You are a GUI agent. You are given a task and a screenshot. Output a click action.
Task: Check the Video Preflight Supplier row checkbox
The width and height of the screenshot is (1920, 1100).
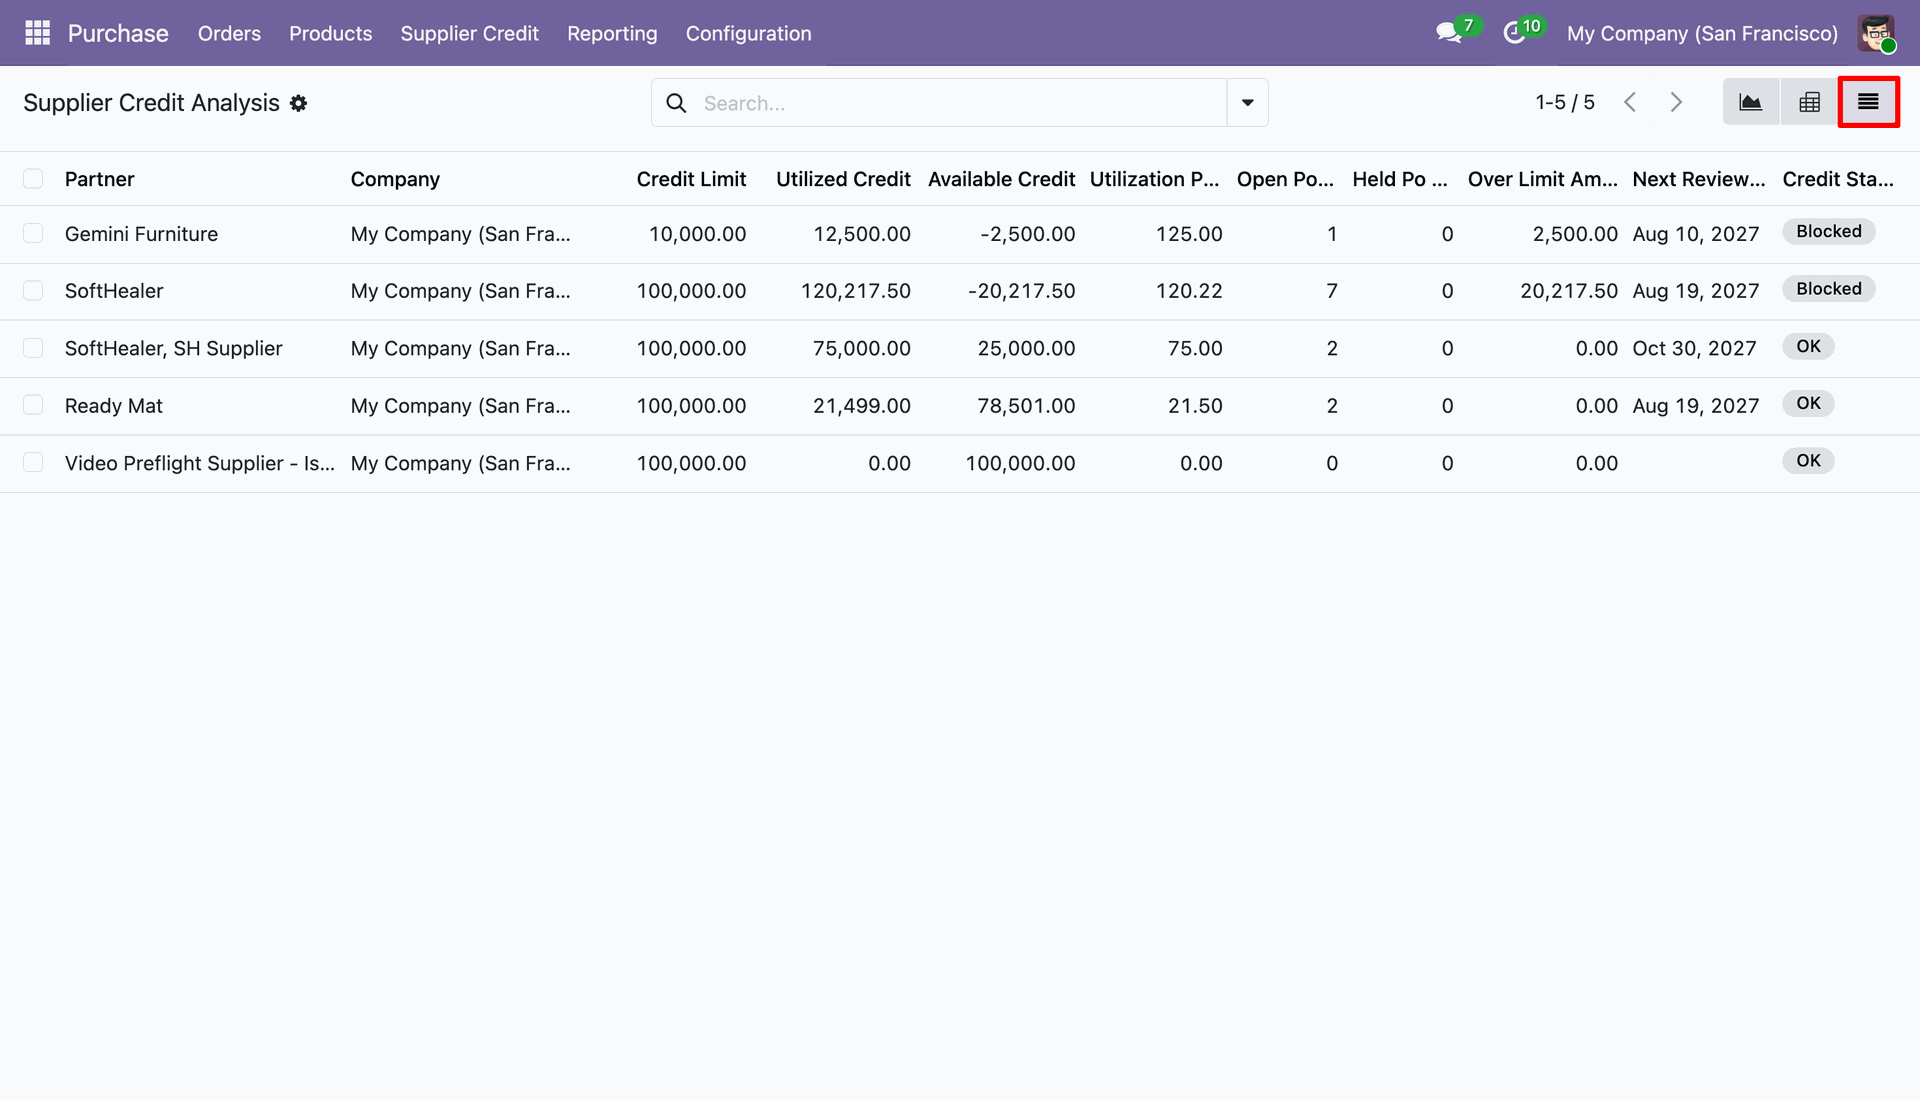33,463
